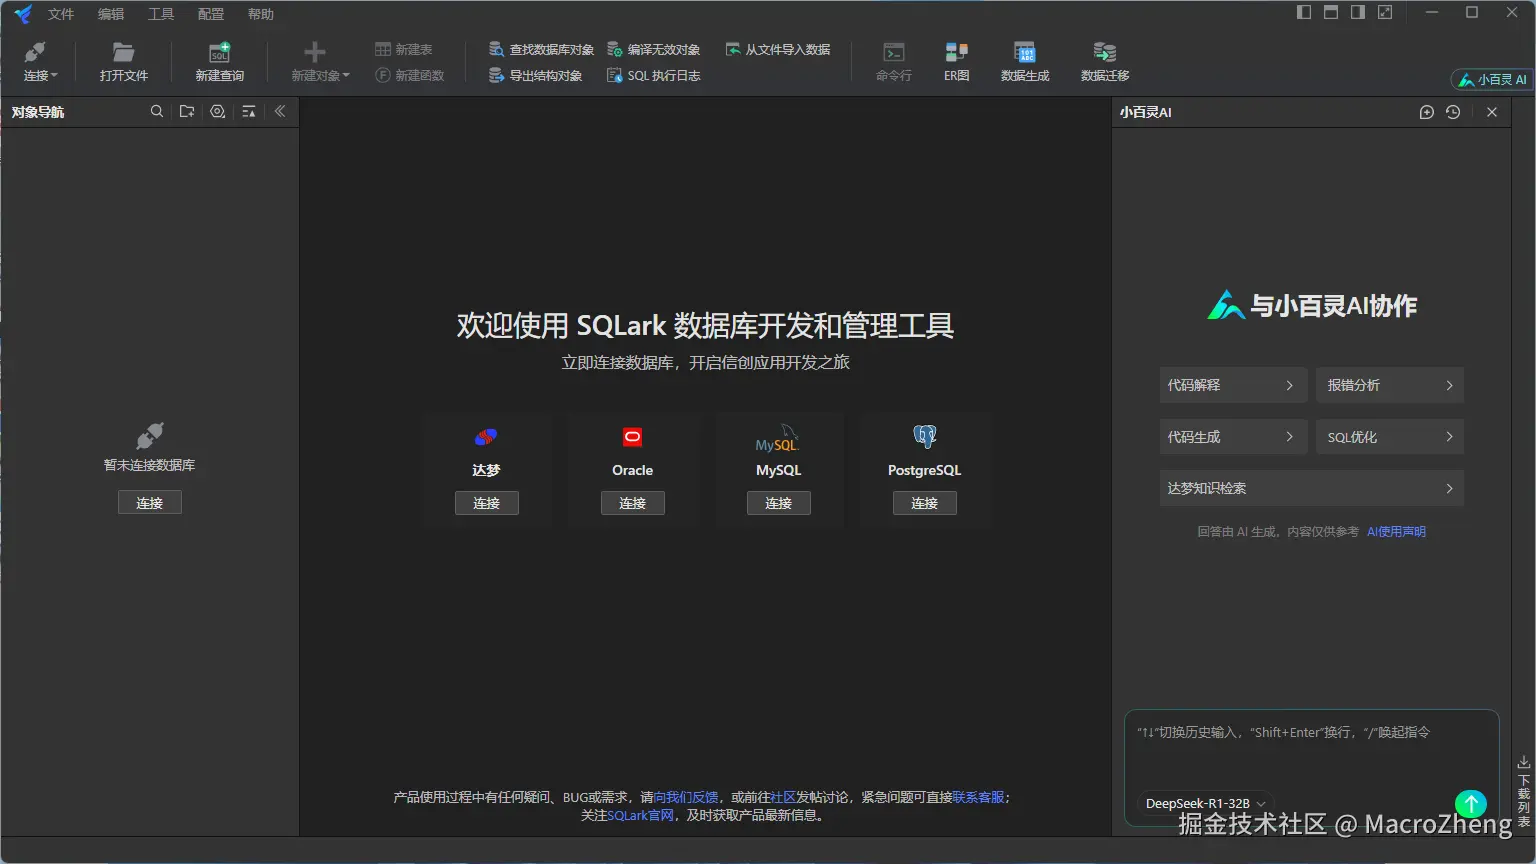
Task: Open the 工具 menu
Action: 161,14
